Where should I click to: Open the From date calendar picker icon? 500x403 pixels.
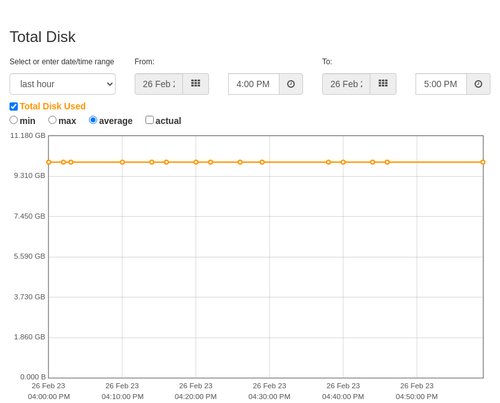196,84
